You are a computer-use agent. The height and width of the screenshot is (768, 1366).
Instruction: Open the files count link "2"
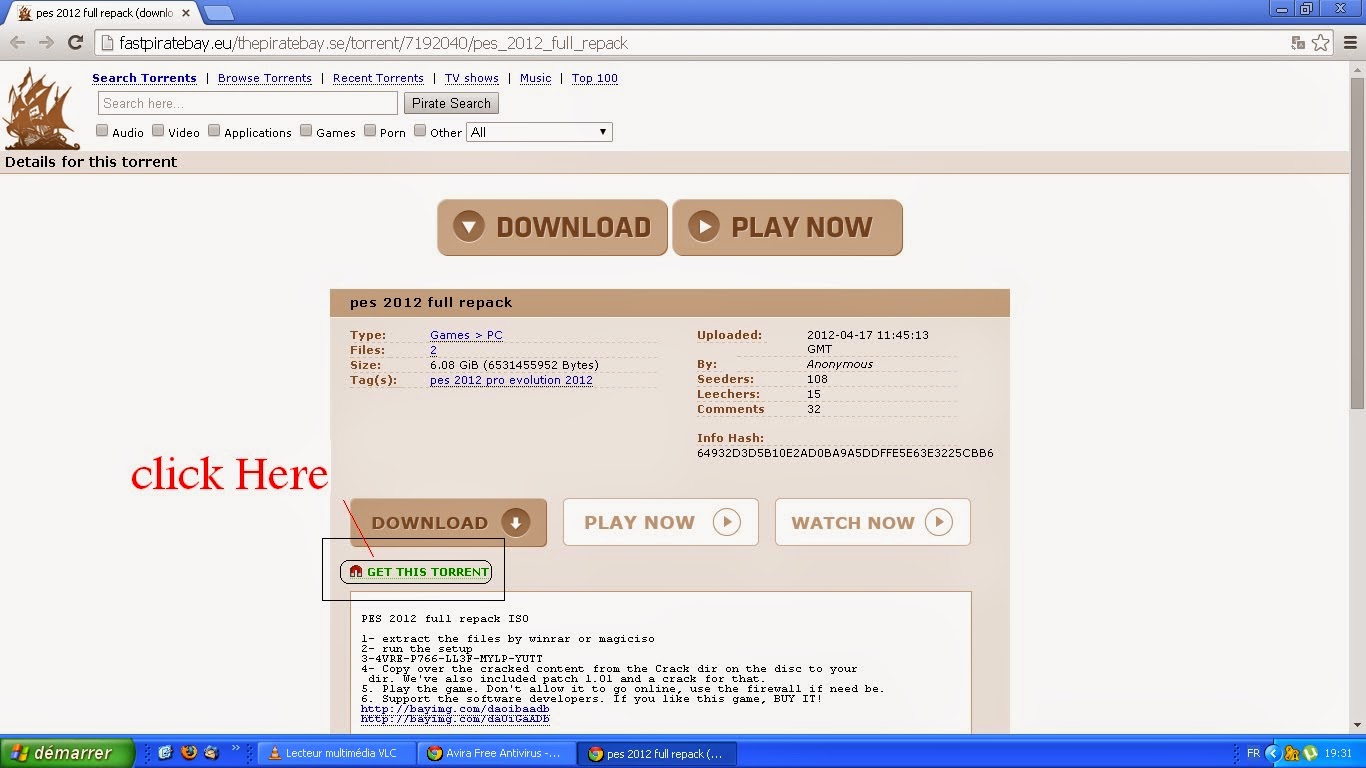pyautogui.click(x=433, y=350)
